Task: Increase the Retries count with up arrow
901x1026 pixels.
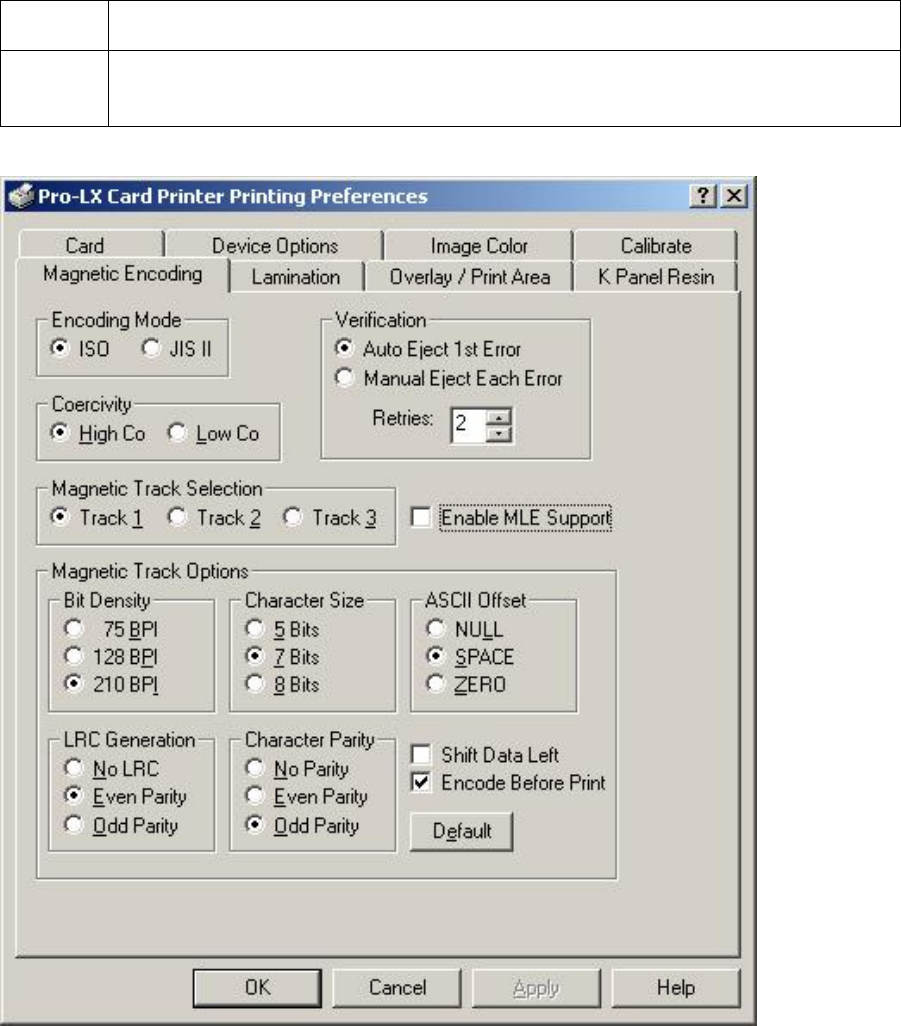Action: click(499, 417)
